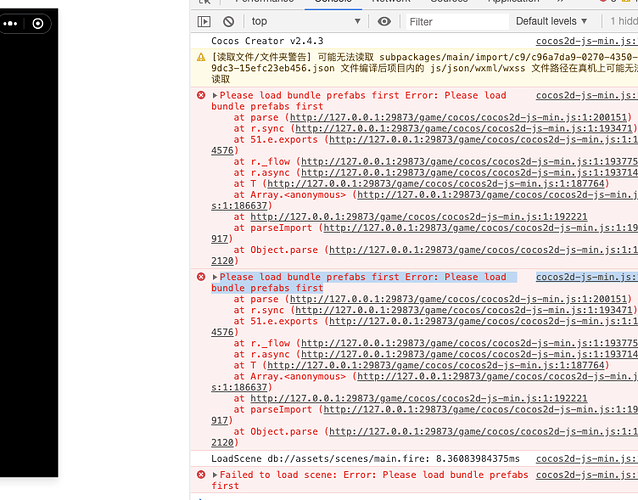Open first error's 'at parse' link ending 200151
Viewport: 638px width, 500px height.
458,117
